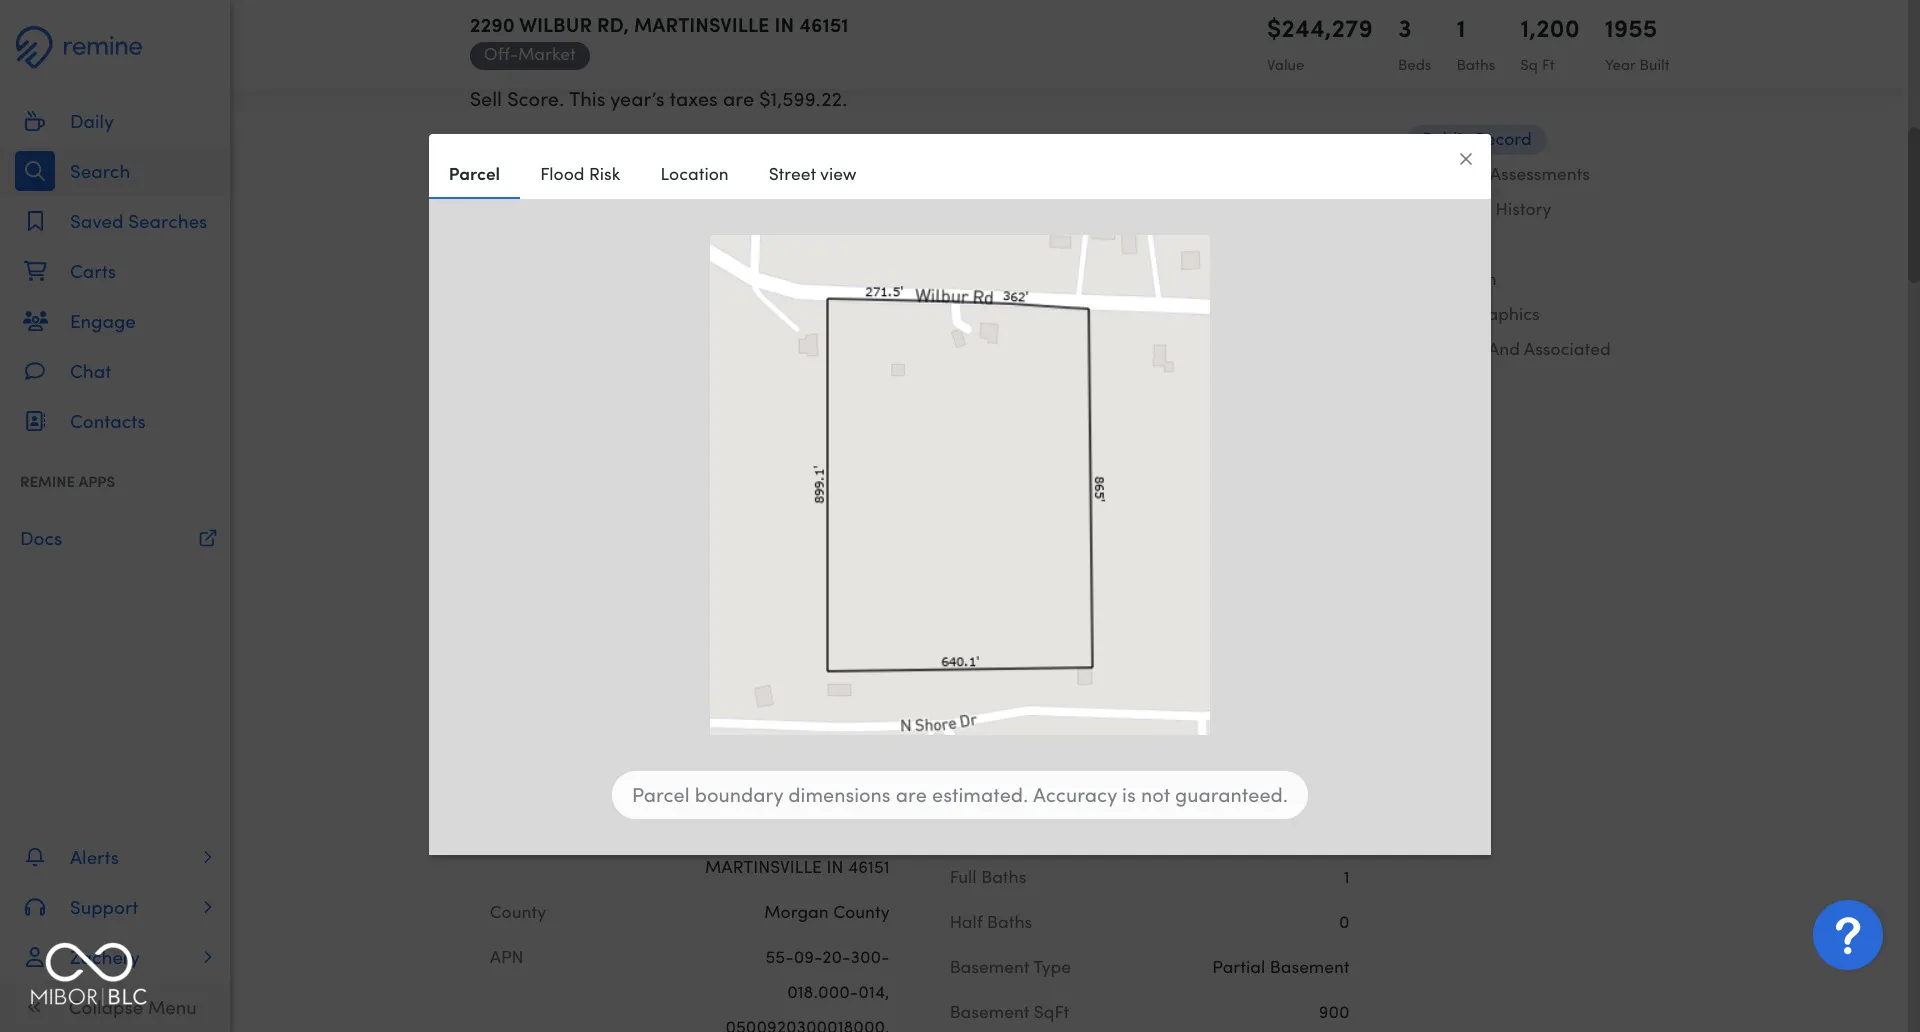Switch to the Flood Risk tab

[580, 174]
